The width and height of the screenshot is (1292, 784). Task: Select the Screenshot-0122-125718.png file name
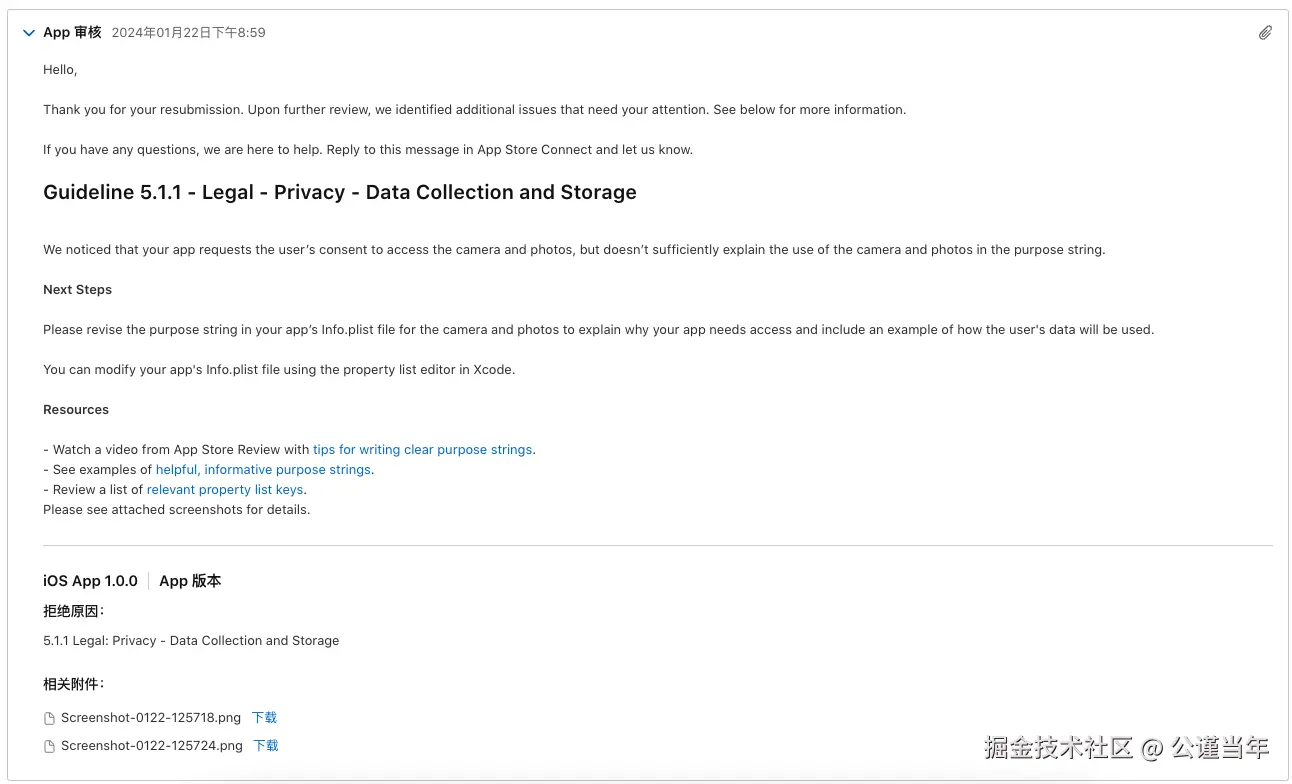point(151,718)
